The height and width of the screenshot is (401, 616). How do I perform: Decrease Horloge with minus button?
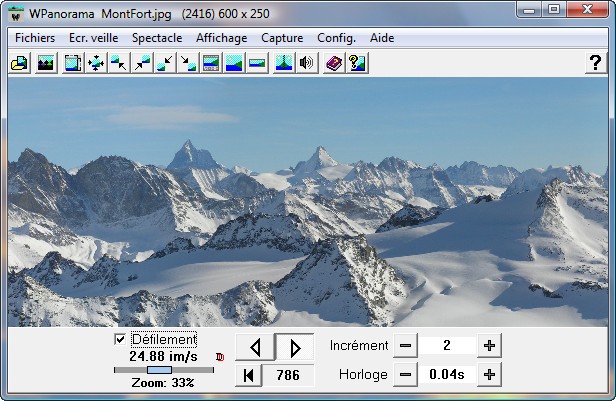coord(405,375)
